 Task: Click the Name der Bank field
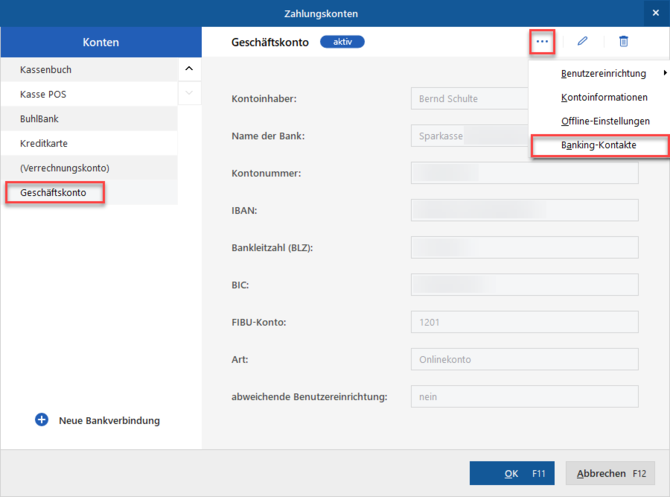(469, 136)
